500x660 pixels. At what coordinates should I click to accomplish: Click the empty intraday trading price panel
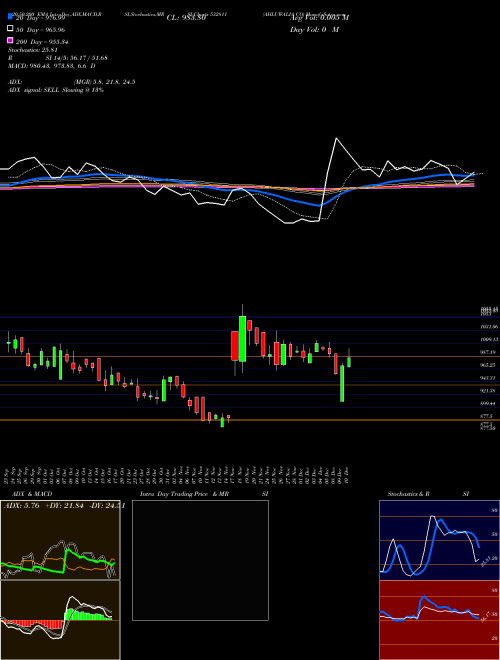[200, 560]
